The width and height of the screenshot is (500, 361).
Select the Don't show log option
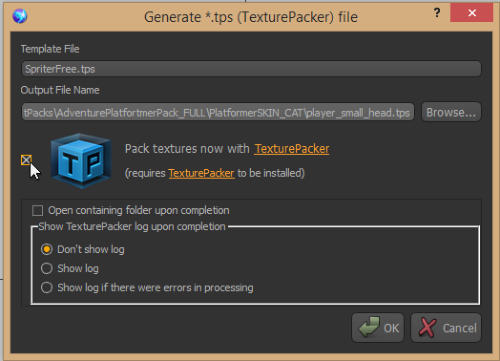[x=46, y=249]
